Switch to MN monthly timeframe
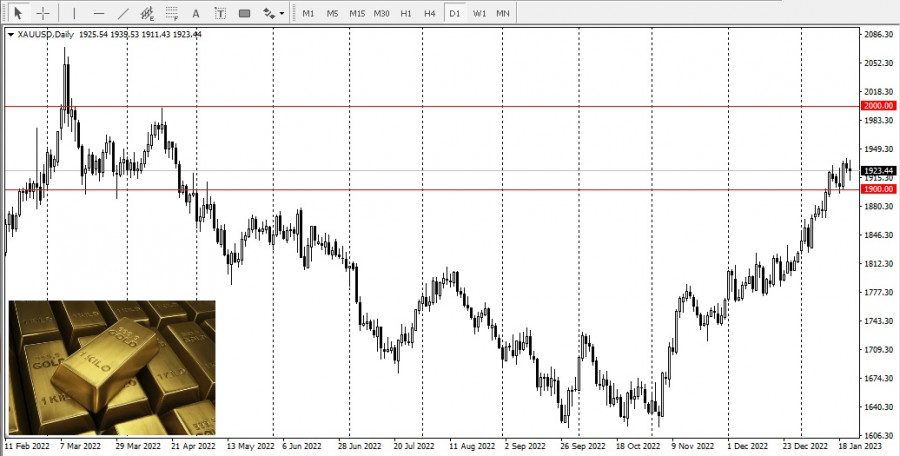This screenshot has height=456, width=900. coord(503,13)
